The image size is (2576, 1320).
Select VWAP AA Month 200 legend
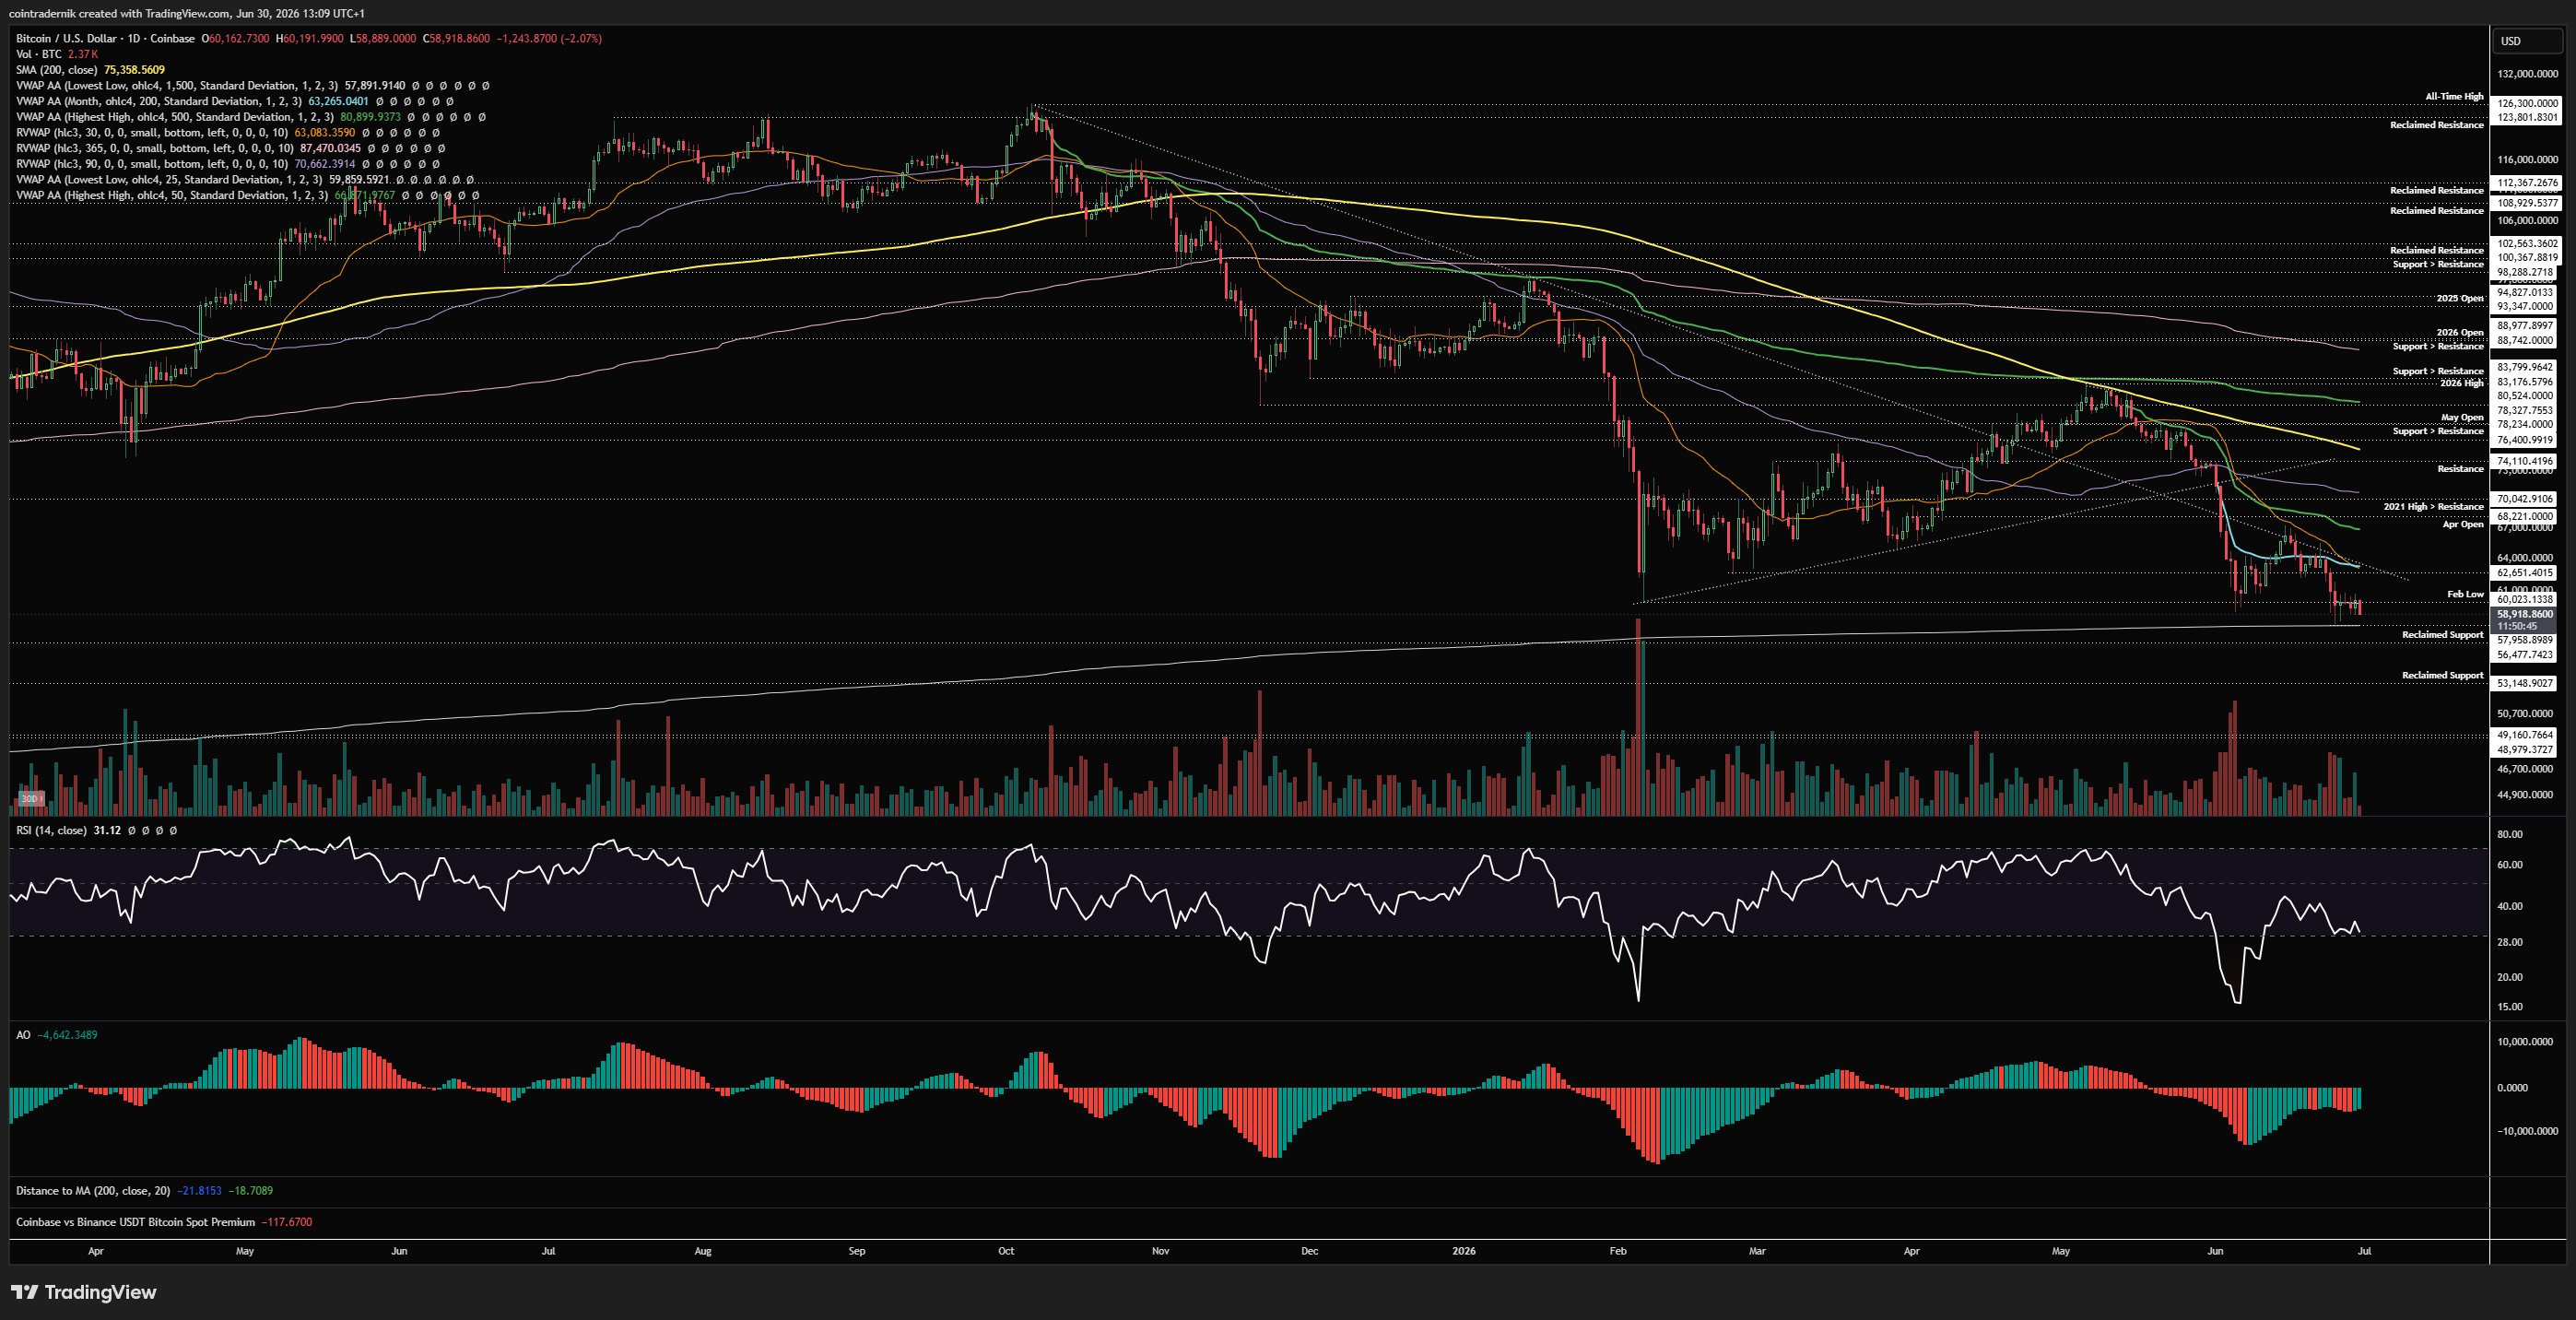pos(158,101)
